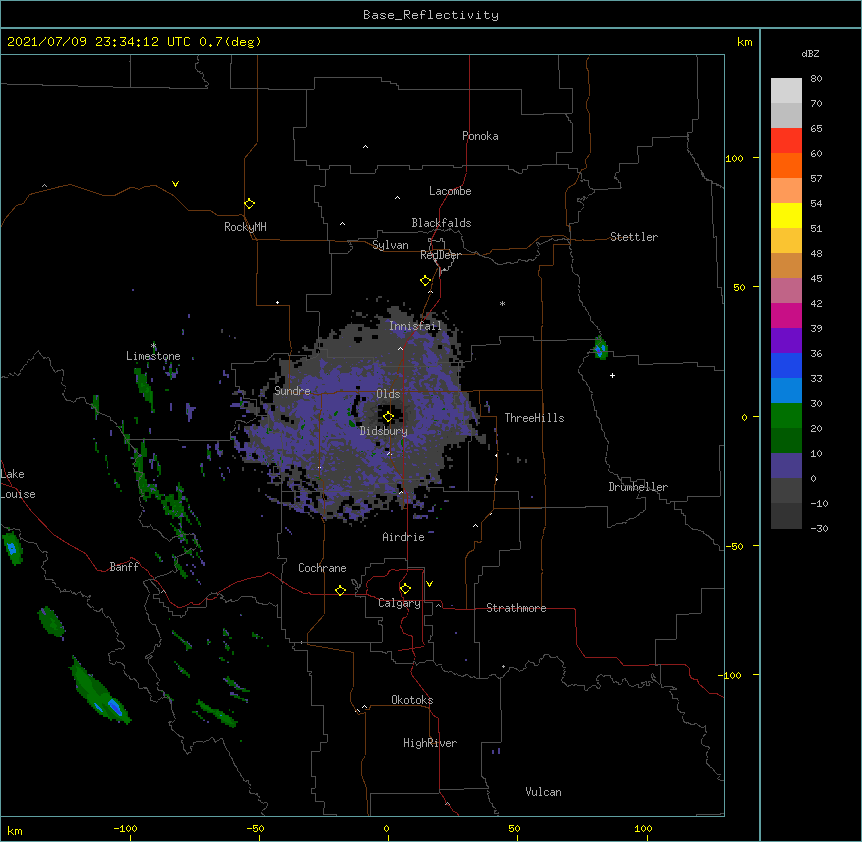Click the Lacombe city label

(450, 191)
